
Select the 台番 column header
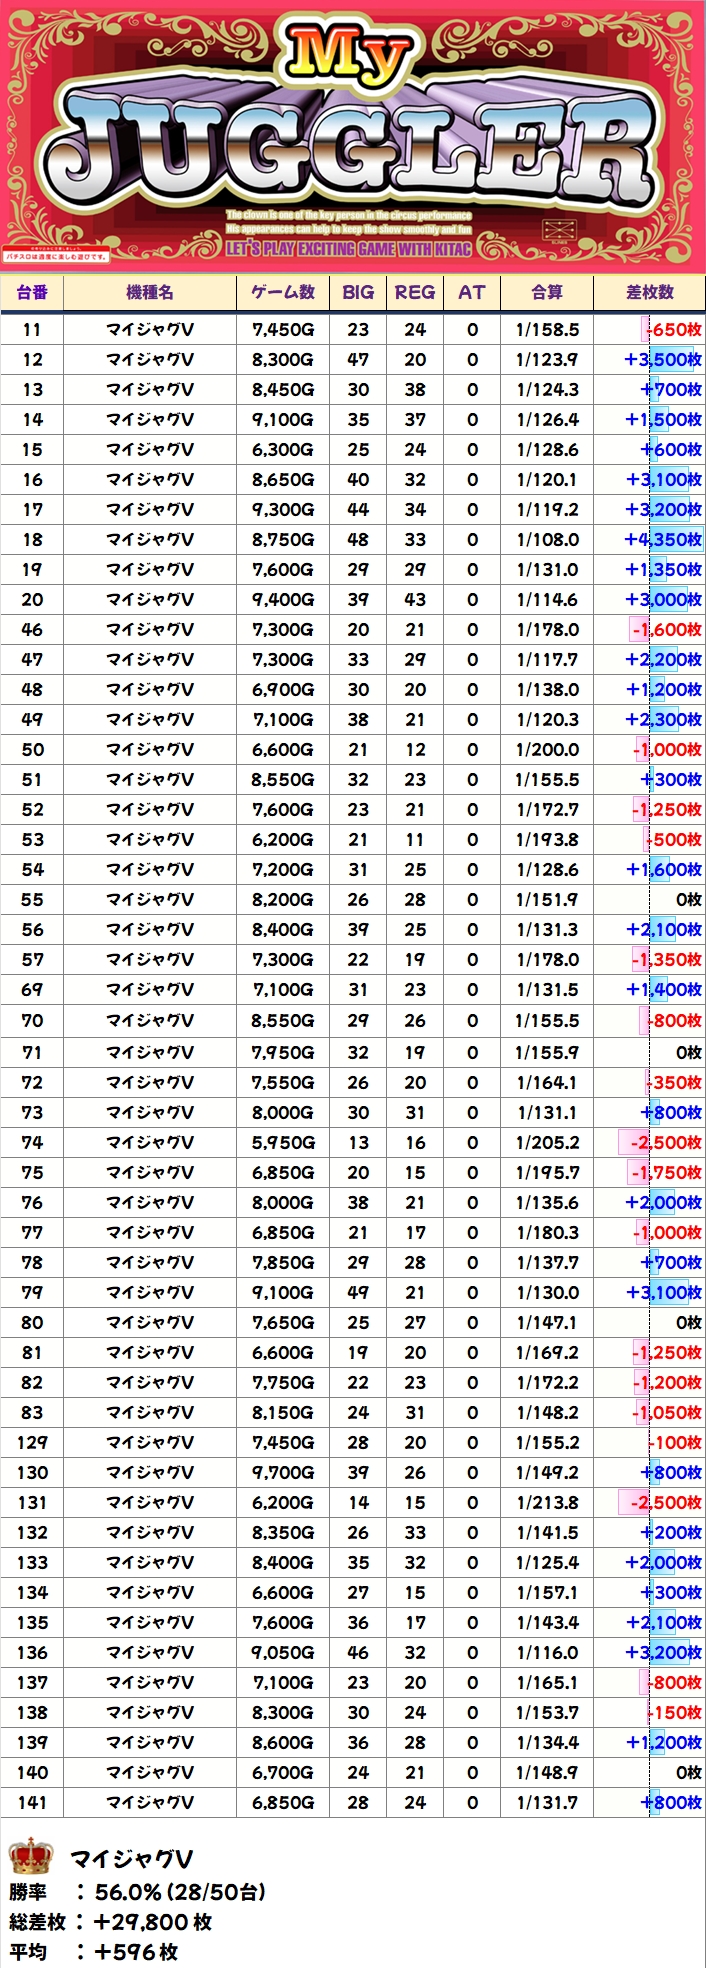(x=32, y=292)
